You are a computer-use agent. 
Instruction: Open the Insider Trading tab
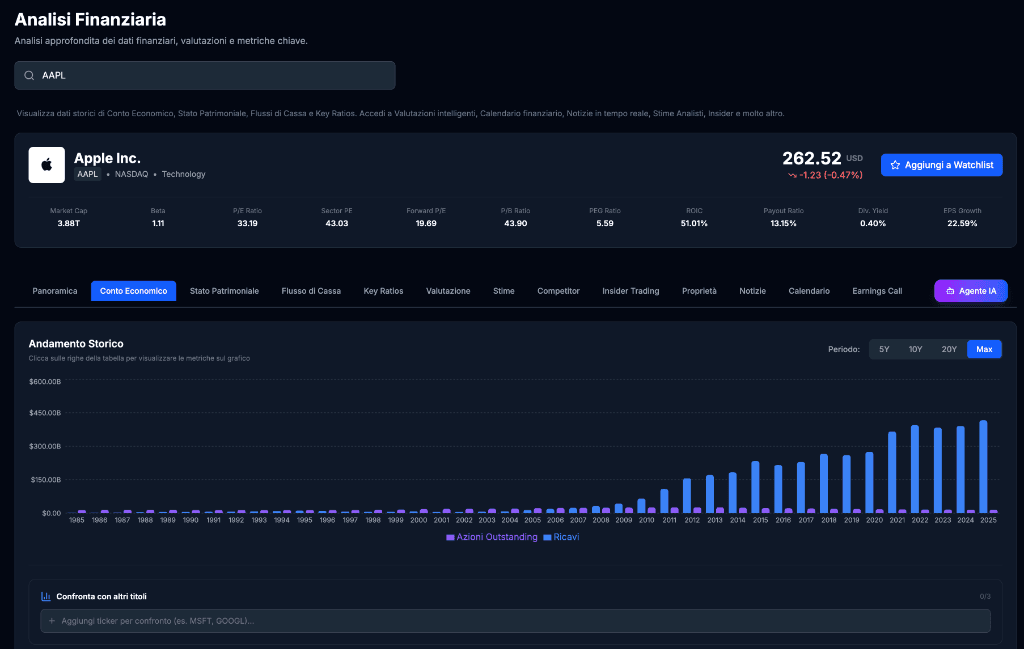tap(630, 291)
